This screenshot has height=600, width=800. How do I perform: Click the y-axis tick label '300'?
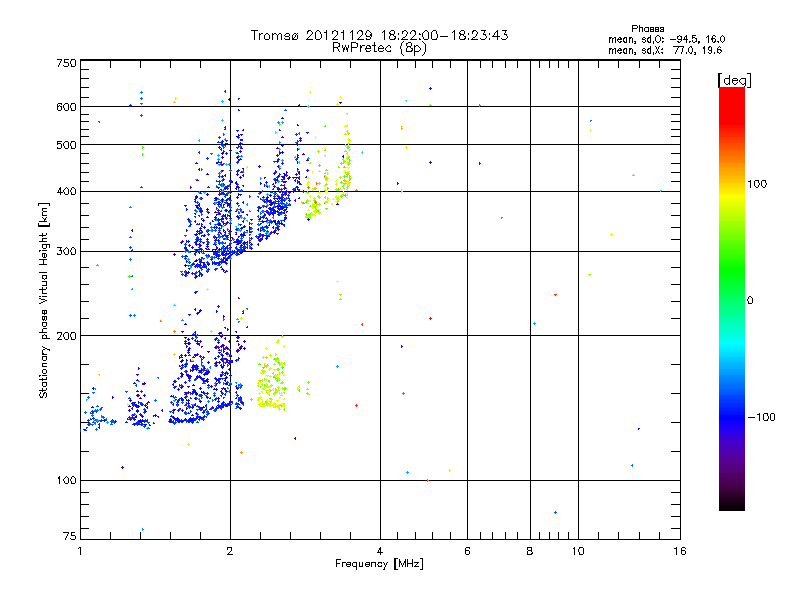pos(66,252)
